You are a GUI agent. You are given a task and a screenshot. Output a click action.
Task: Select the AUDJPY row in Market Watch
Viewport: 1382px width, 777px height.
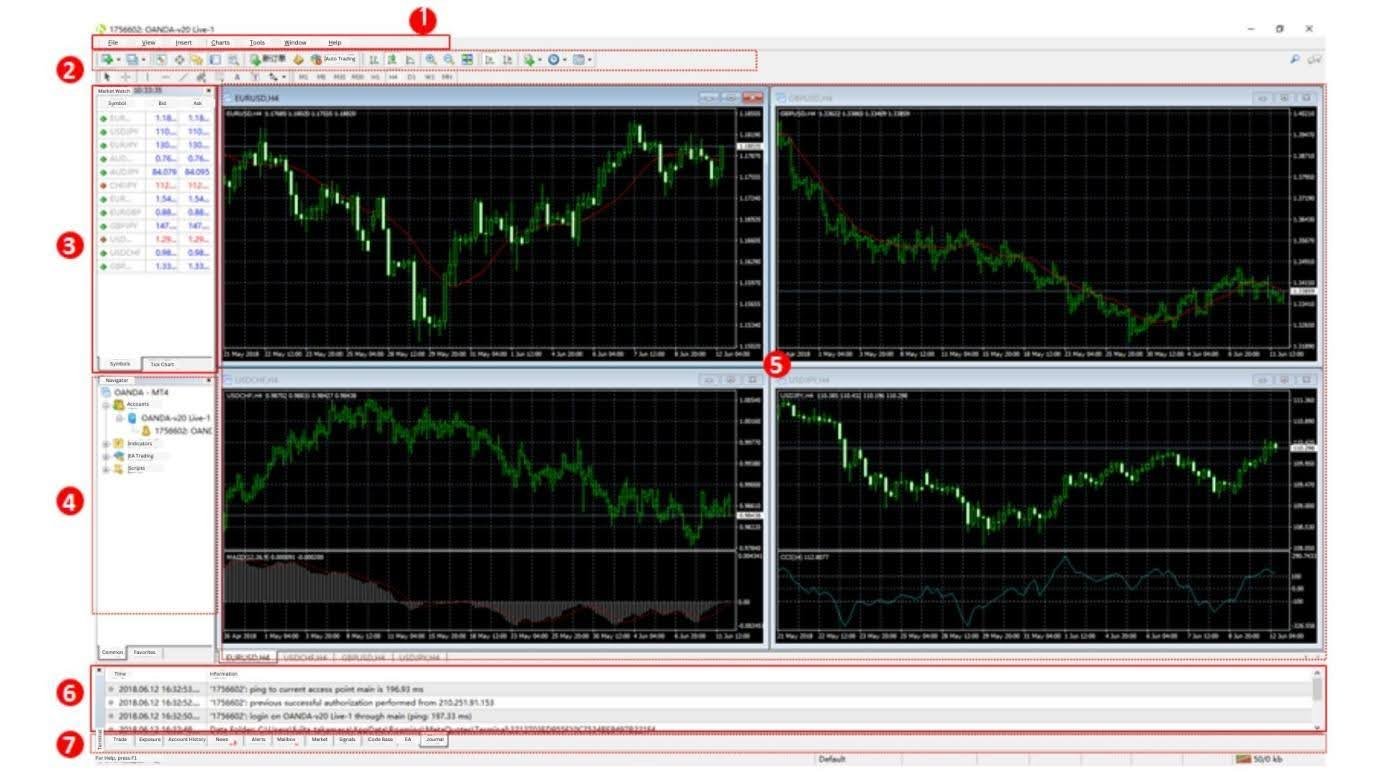tap(150, 172)
